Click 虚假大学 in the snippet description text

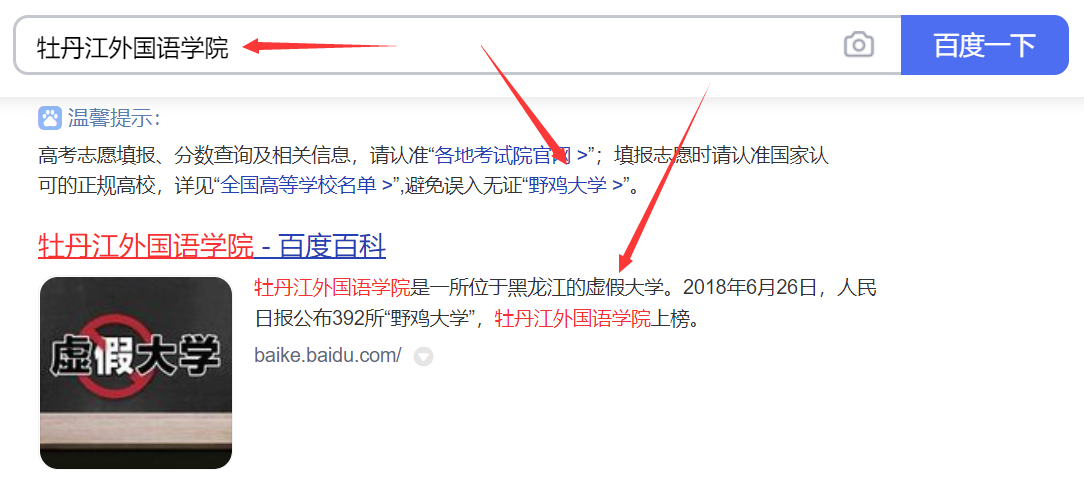click(x=626, y=287)
